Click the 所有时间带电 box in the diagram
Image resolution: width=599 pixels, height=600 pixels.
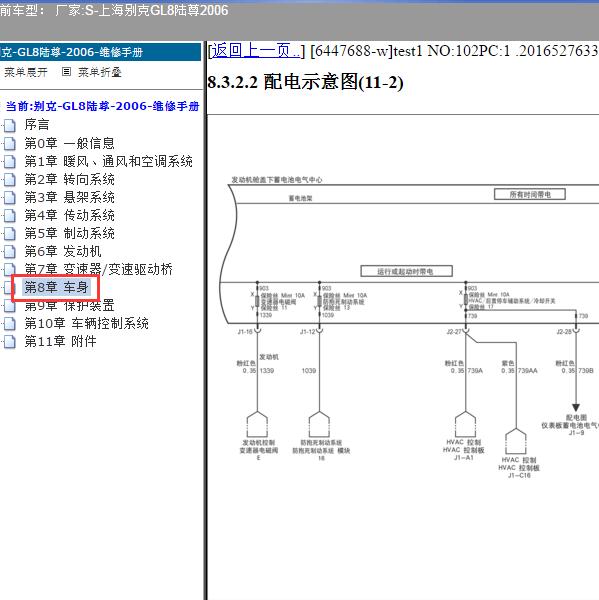pyautogui.click(x=529, y=194)
